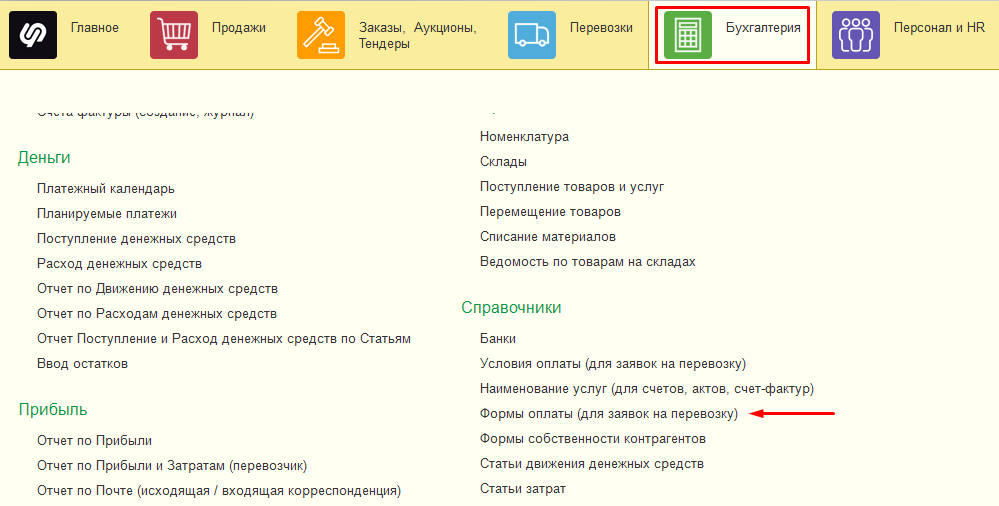999x506 pixels.
Task: Click the black logo icon for Главное
Action: point(33,35)
